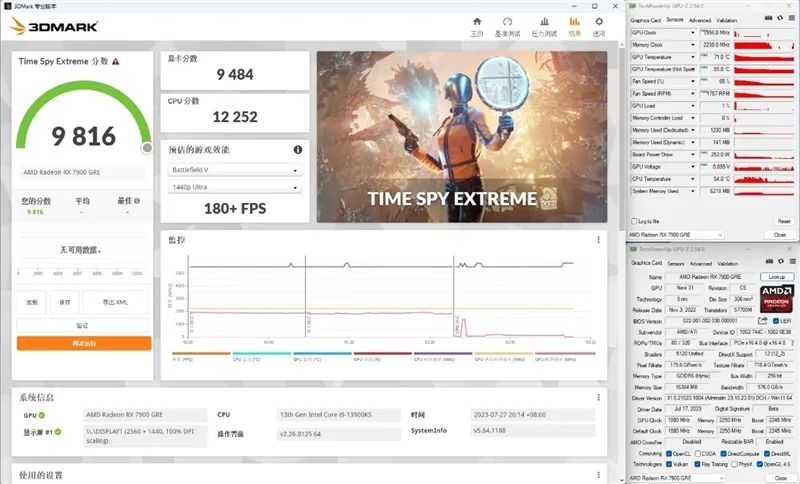Open GPU selector dropdown in GPU-Z Graphics Card window
Screen dimensions: 800x484
coord(676,478)
